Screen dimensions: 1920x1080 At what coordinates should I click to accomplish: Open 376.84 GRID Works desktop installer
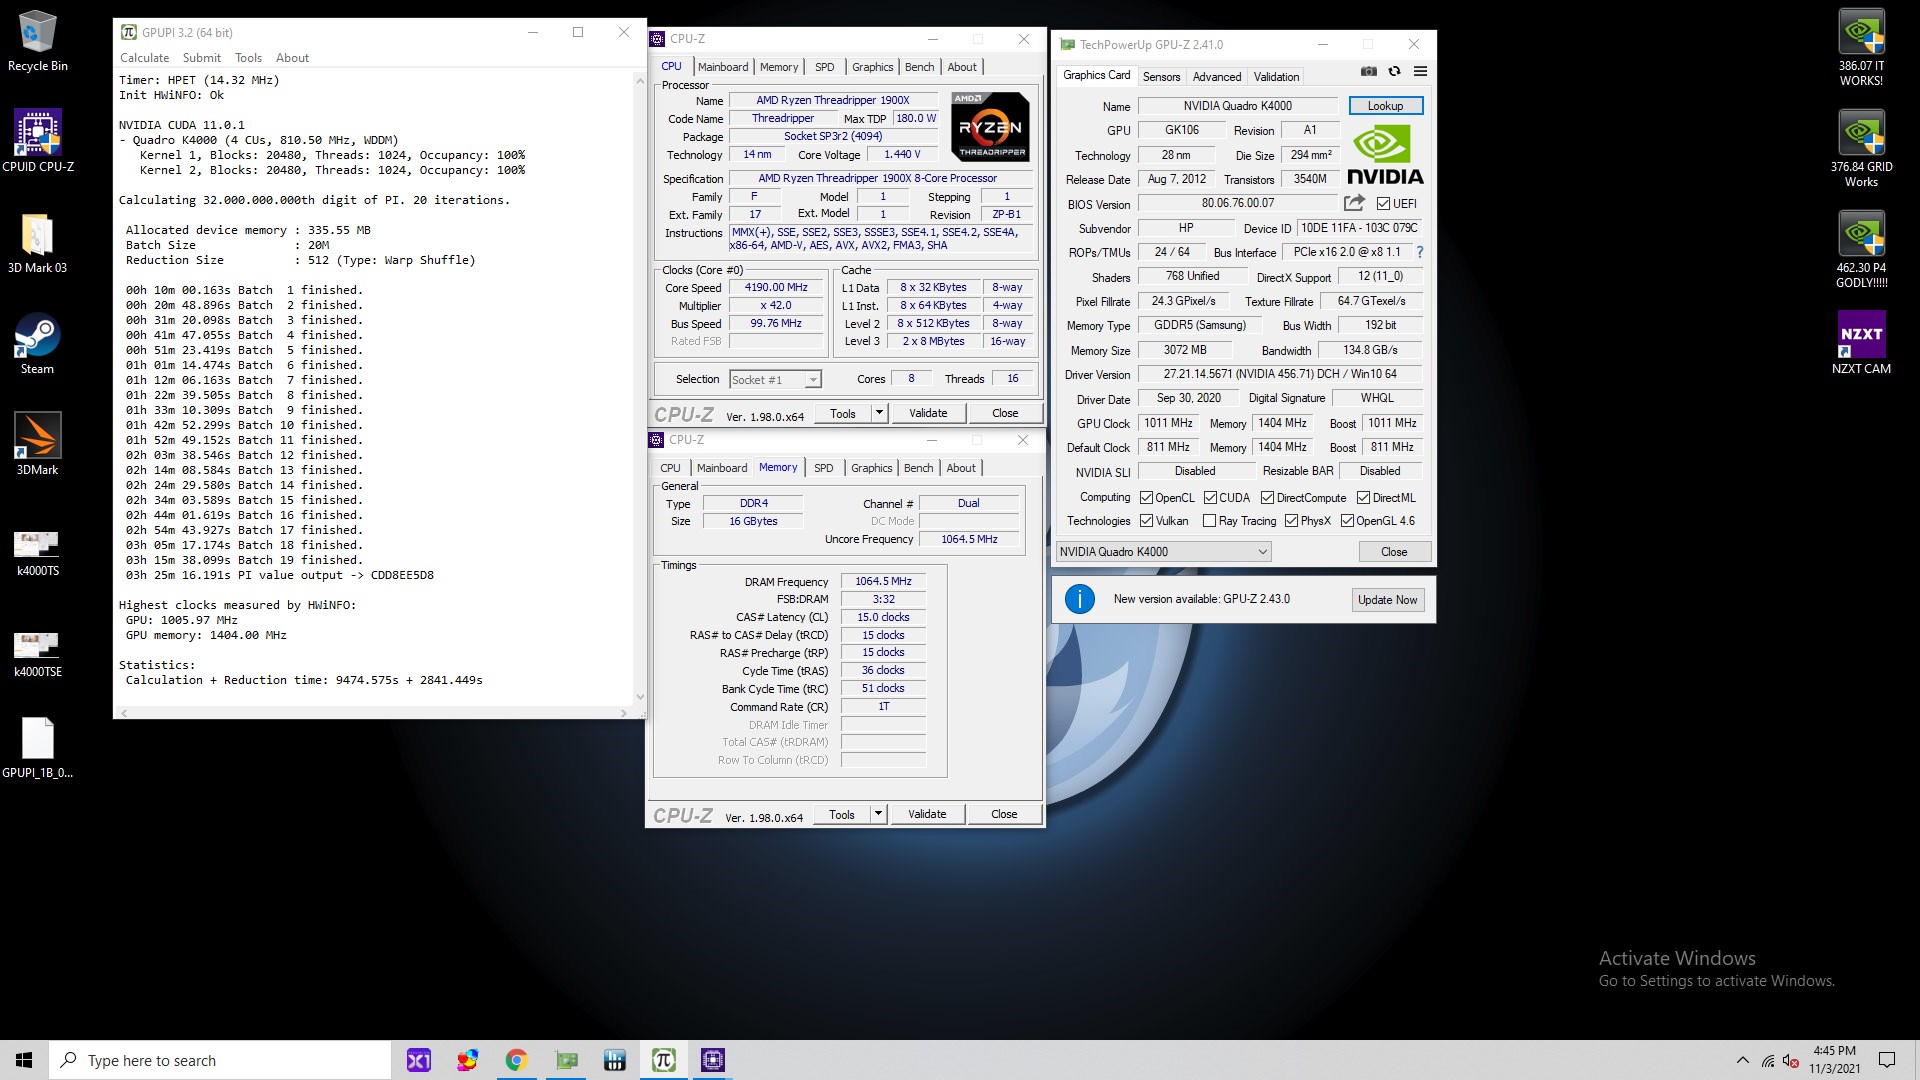tap(1861, 148)
